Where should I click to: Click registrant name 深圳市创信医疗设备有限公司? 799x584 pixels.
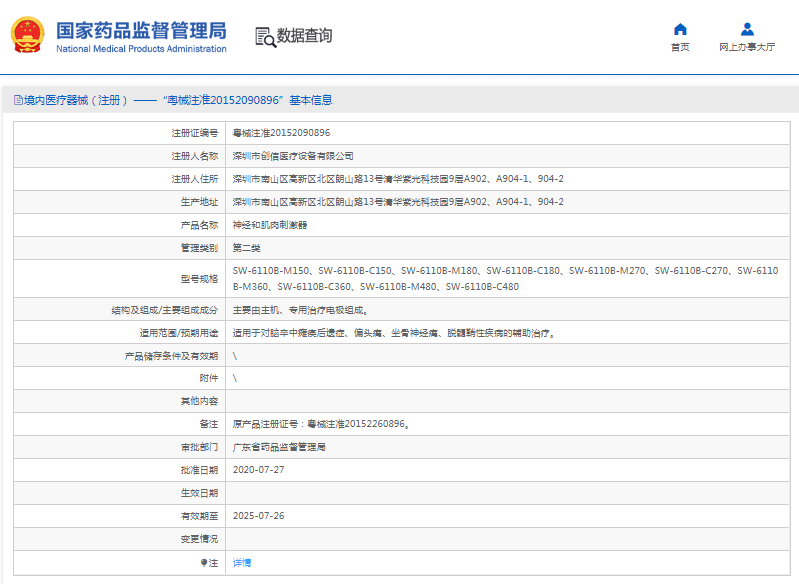293,156
